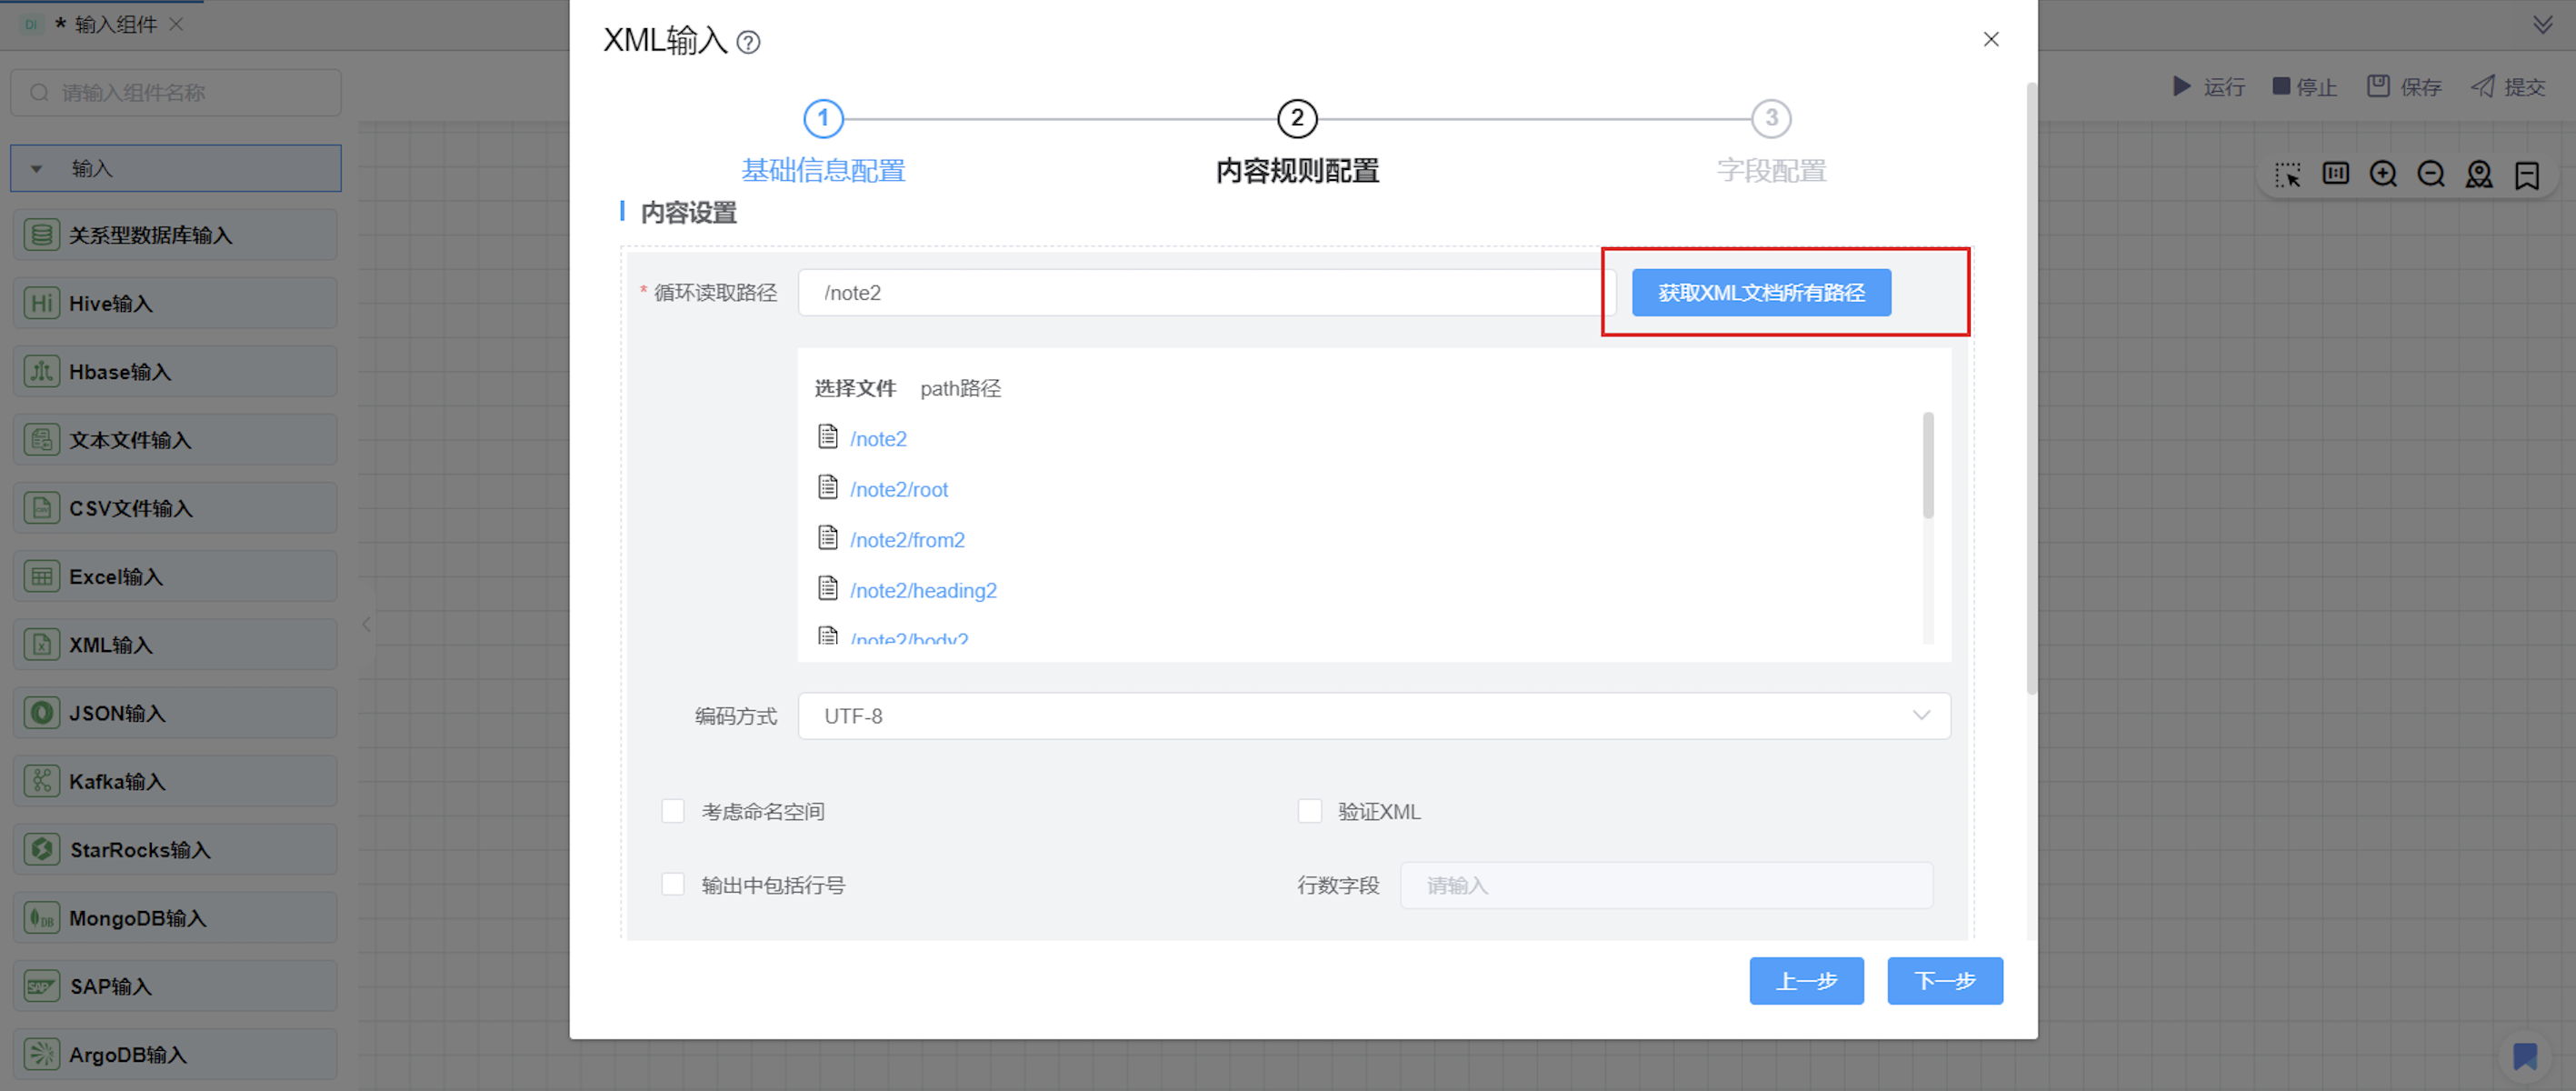The width and height of the screenshot is (2576, 1091).
Task: Click the zoom out canvas icon
Action: [x=2431, y=174]
